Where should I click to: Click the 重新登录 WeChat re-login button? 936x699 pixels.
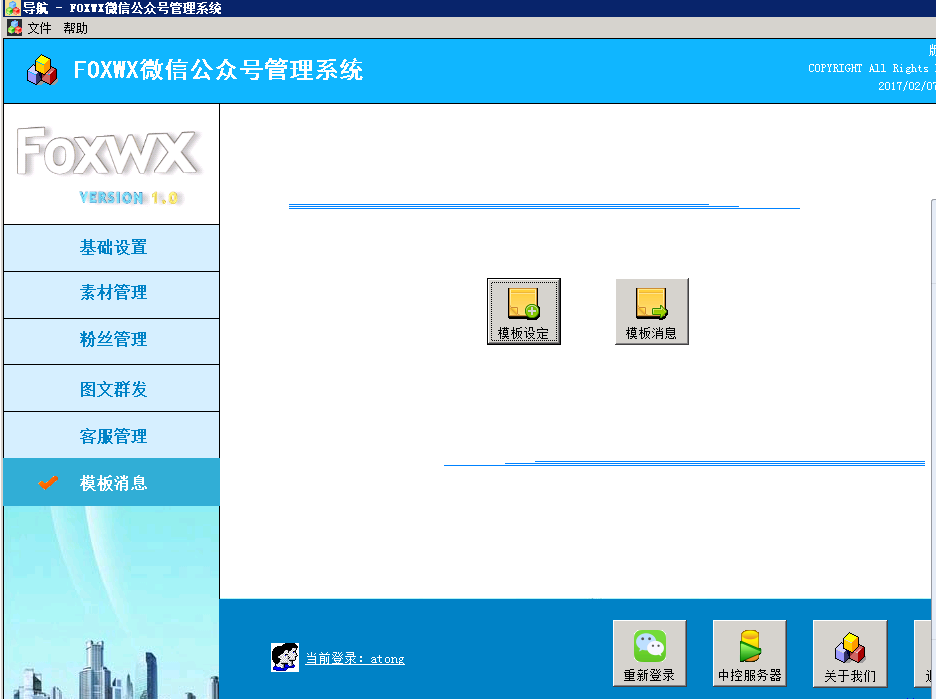[649, 653]
